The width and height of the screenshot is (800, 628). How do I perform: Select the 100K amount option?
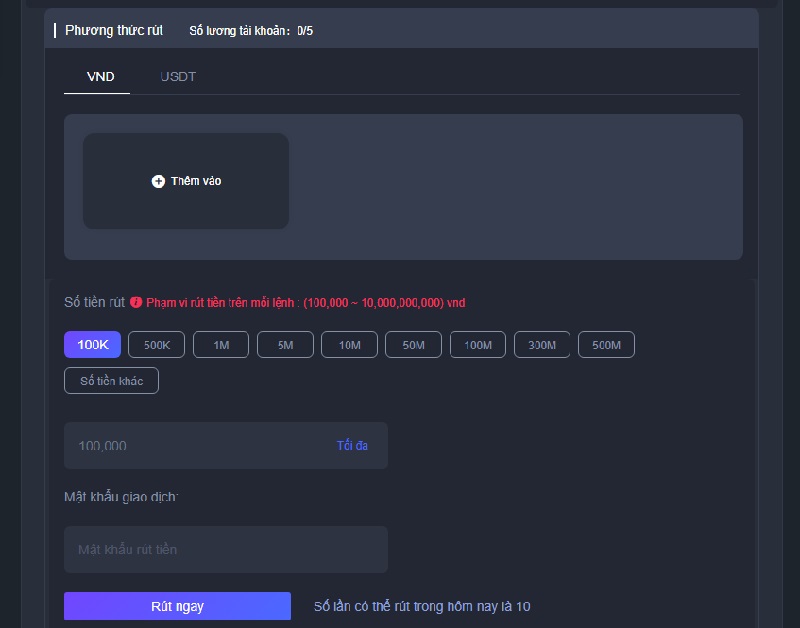[92, 345]
